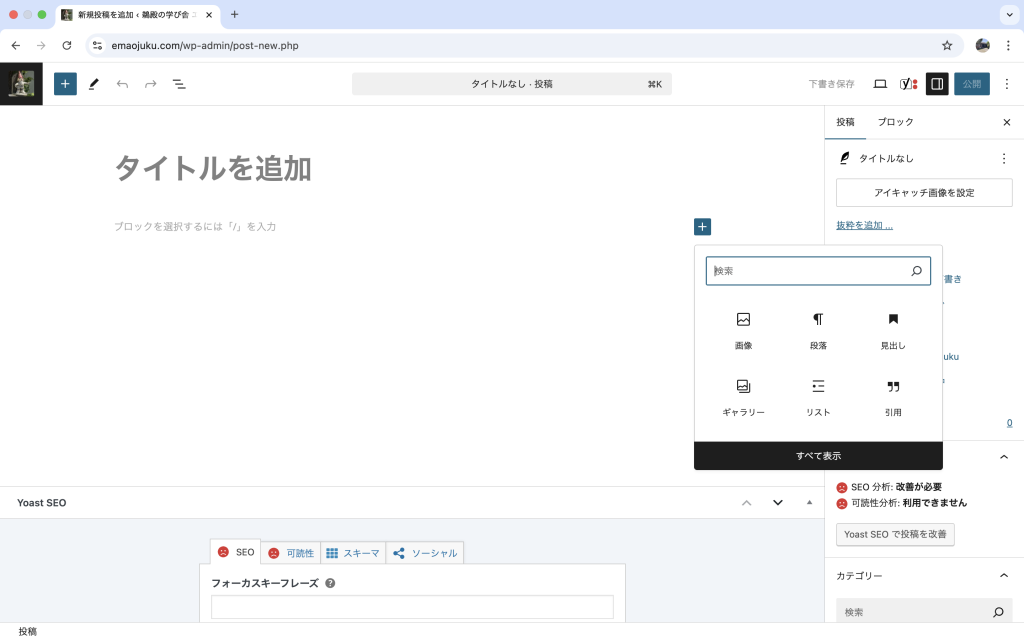This screenshot has height=640, width=1024.
Task: Insert a ギャラリー block
Action: tap(743, 398)
